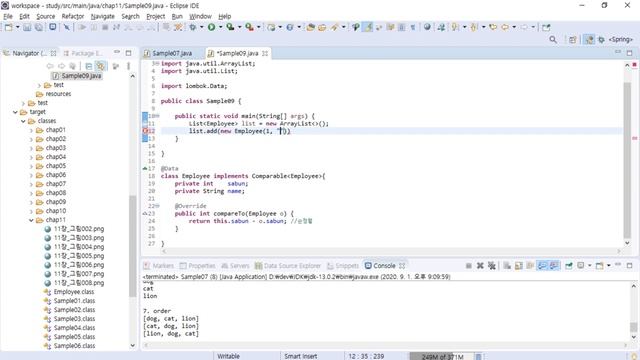Click the Run (green play) toolbar icon
This screenshot has height=360, width=640.
click(211, 27)
